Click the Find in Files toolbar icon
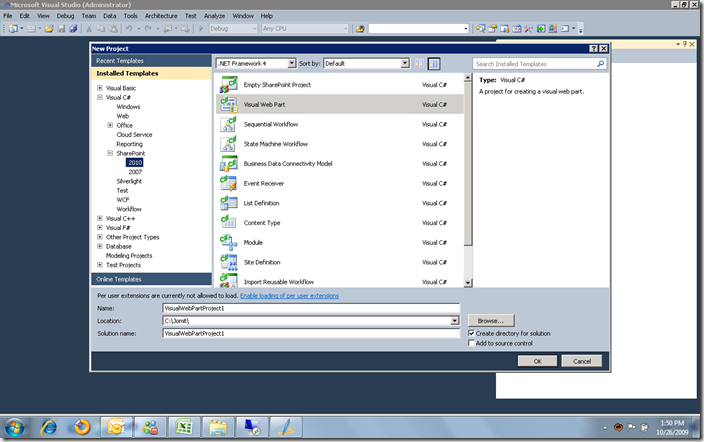Viewport: 704px width, 442px height. pos(360,28)
